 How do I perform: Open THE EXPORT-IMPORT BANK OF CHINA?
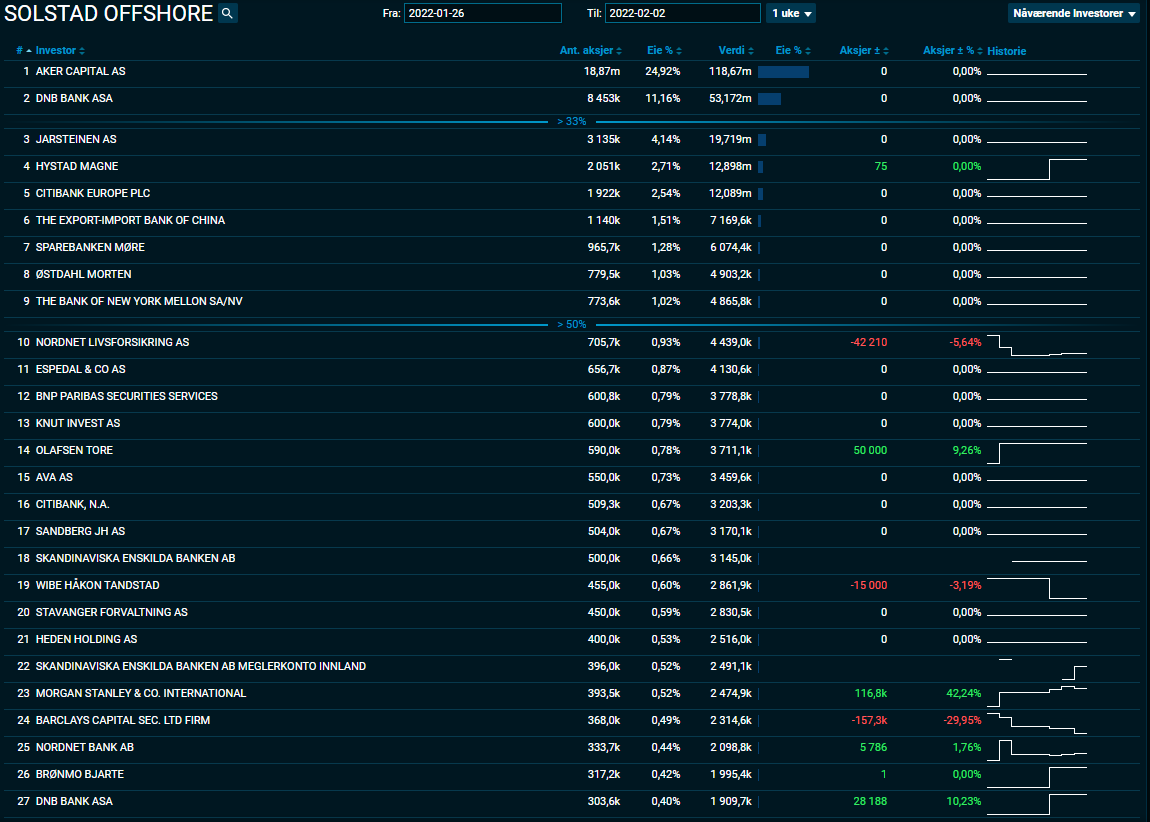tap(131, 221)
